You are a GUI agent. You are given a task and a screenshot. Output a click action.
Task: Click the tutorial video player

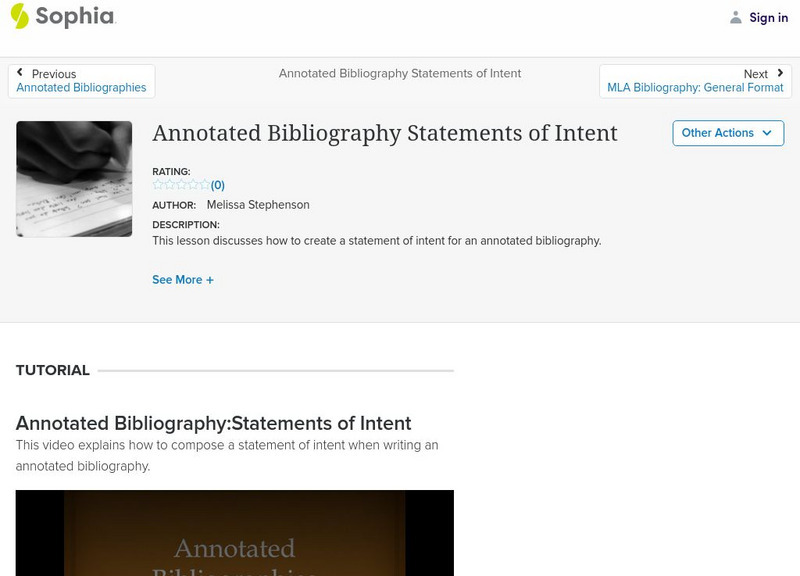[x=235, y=533]
